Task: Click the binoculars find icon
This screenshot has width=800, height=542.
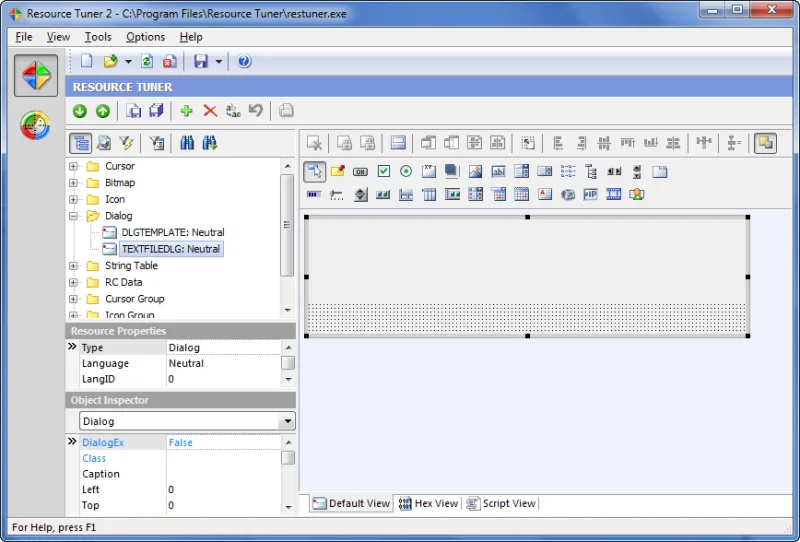Action: point(187,143)
